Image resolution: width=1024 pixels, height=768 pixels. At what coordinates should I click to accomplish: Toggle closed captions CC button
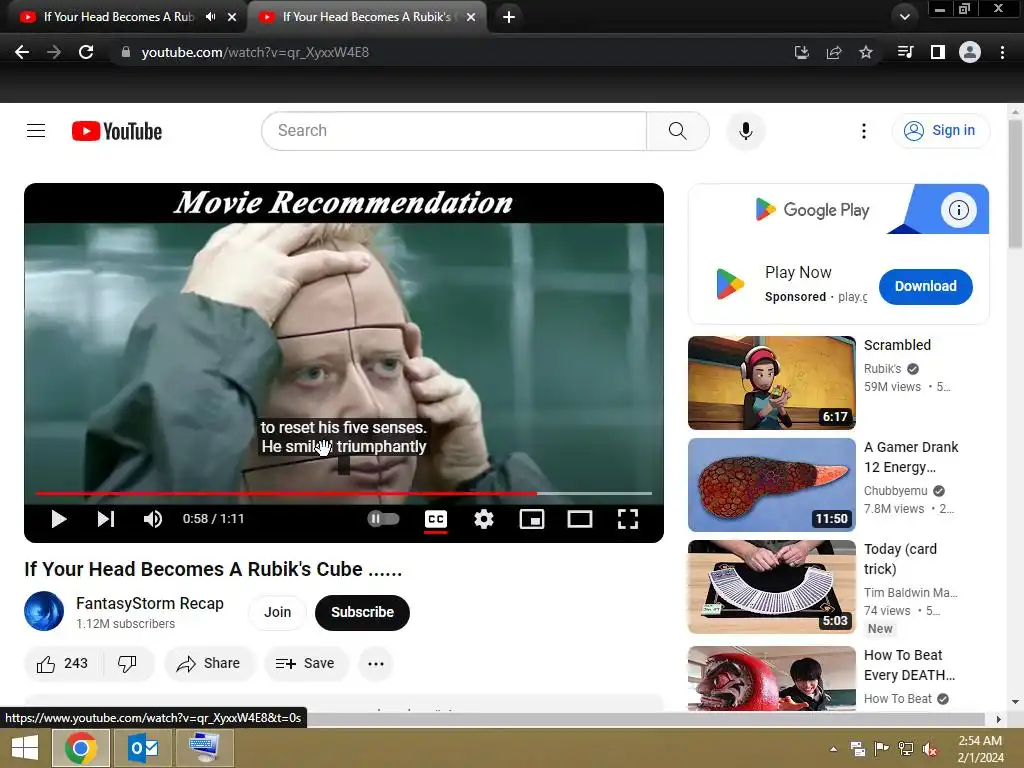436,519
